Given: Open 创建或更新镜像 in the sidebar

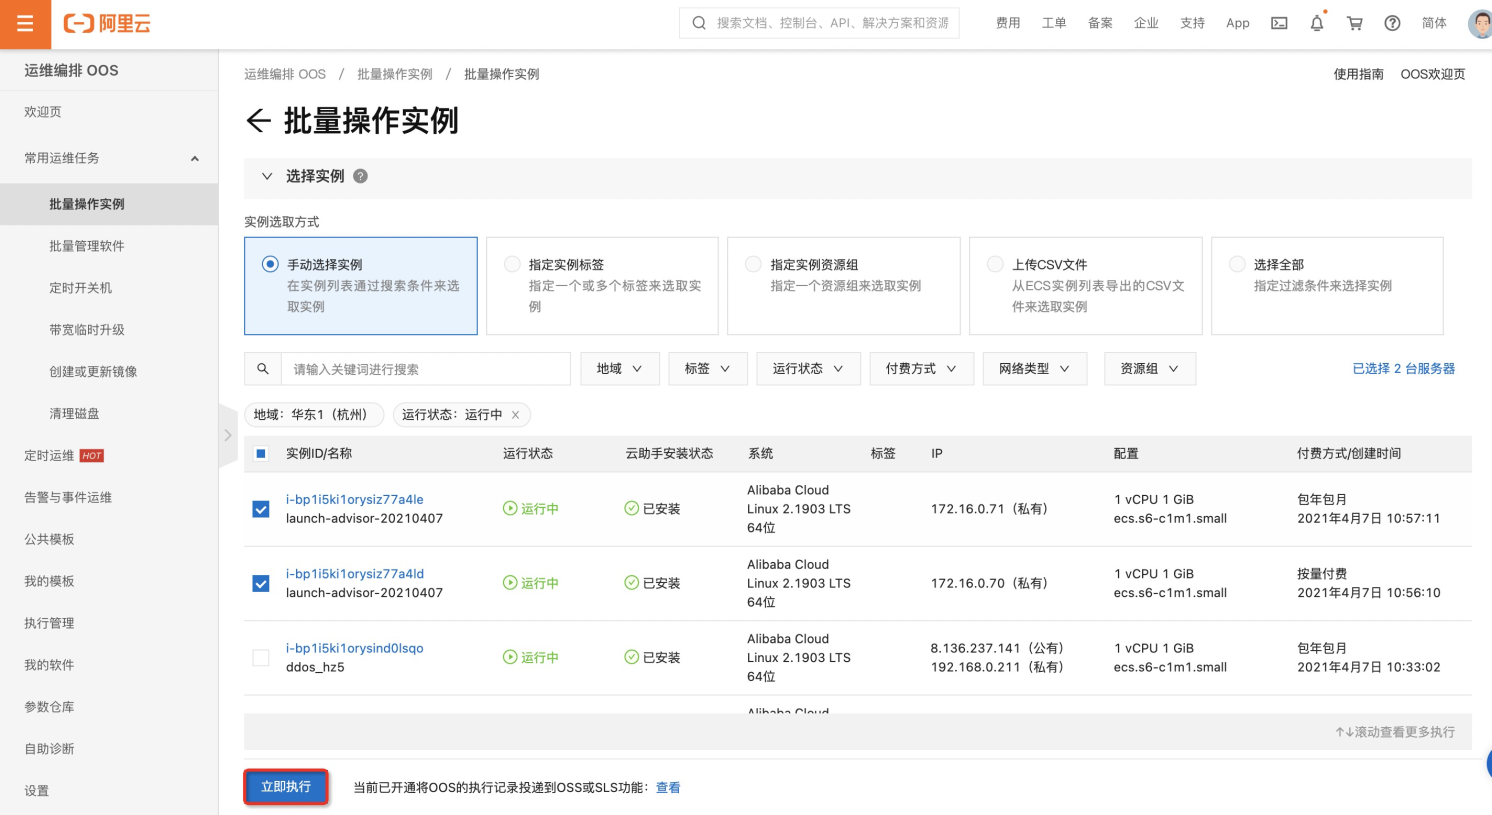Looking at the screenshot, I should click(x=93, y=372).
